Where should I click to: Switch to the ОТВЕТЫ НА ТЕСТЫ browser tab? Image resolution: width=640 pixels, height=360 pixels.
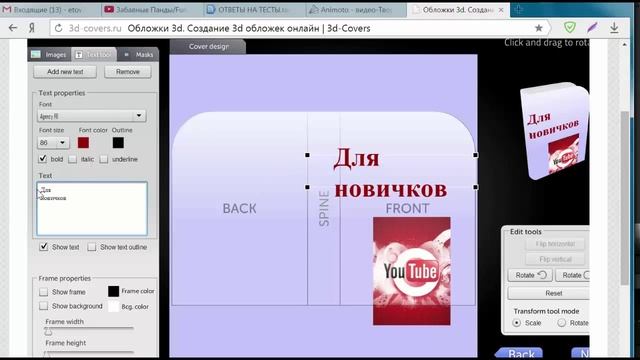(x=253, y=9)
